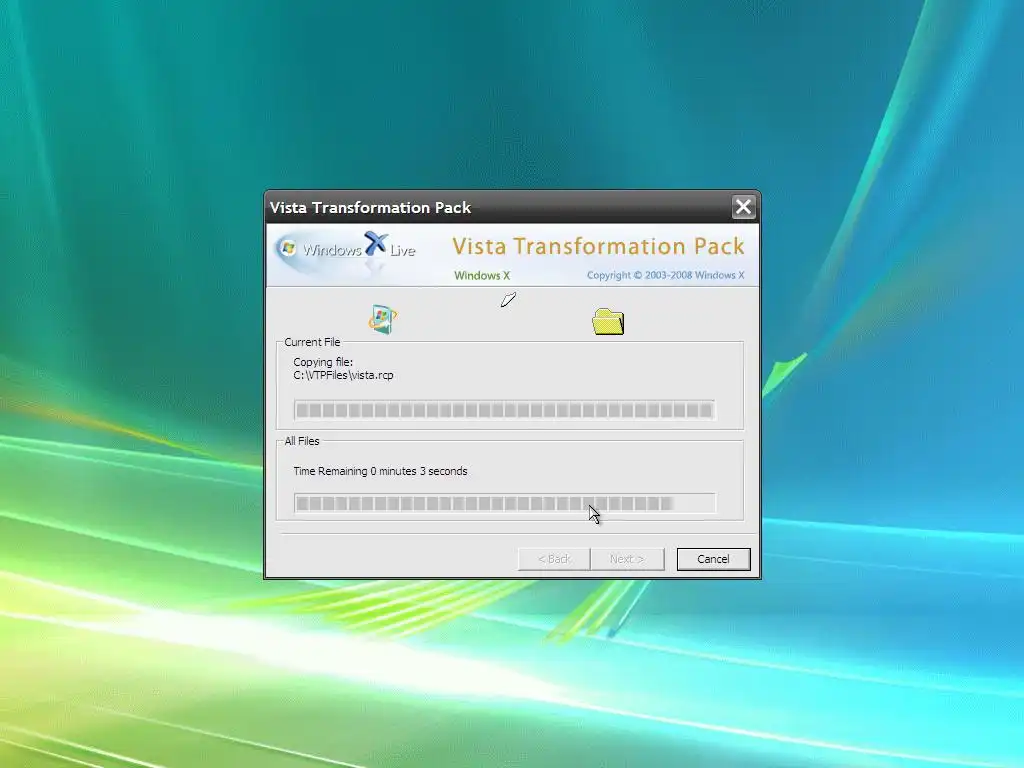Click the Current File group label
Viewport: 1024px width, 768px height.
[312, 342]
